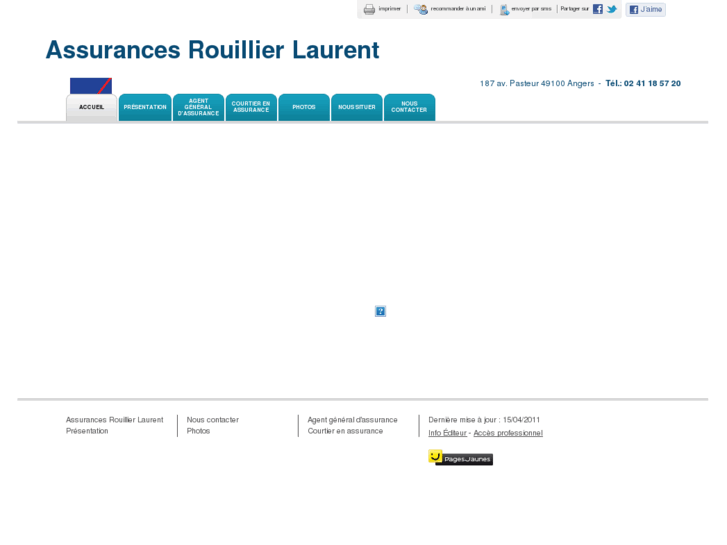Click recommander à un ami link
Screen dimensions: 727x545
point(458,9)
